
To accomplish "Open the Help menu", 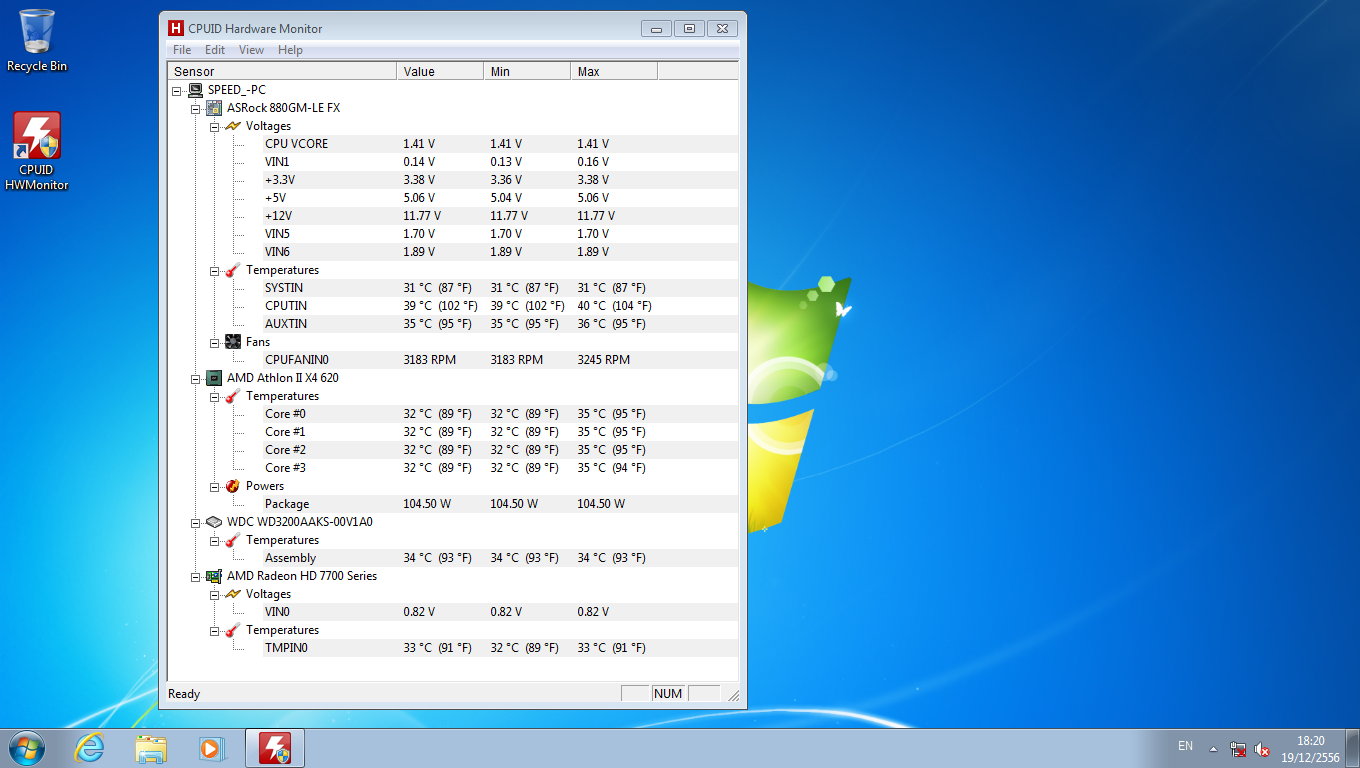I will (290, 50).
